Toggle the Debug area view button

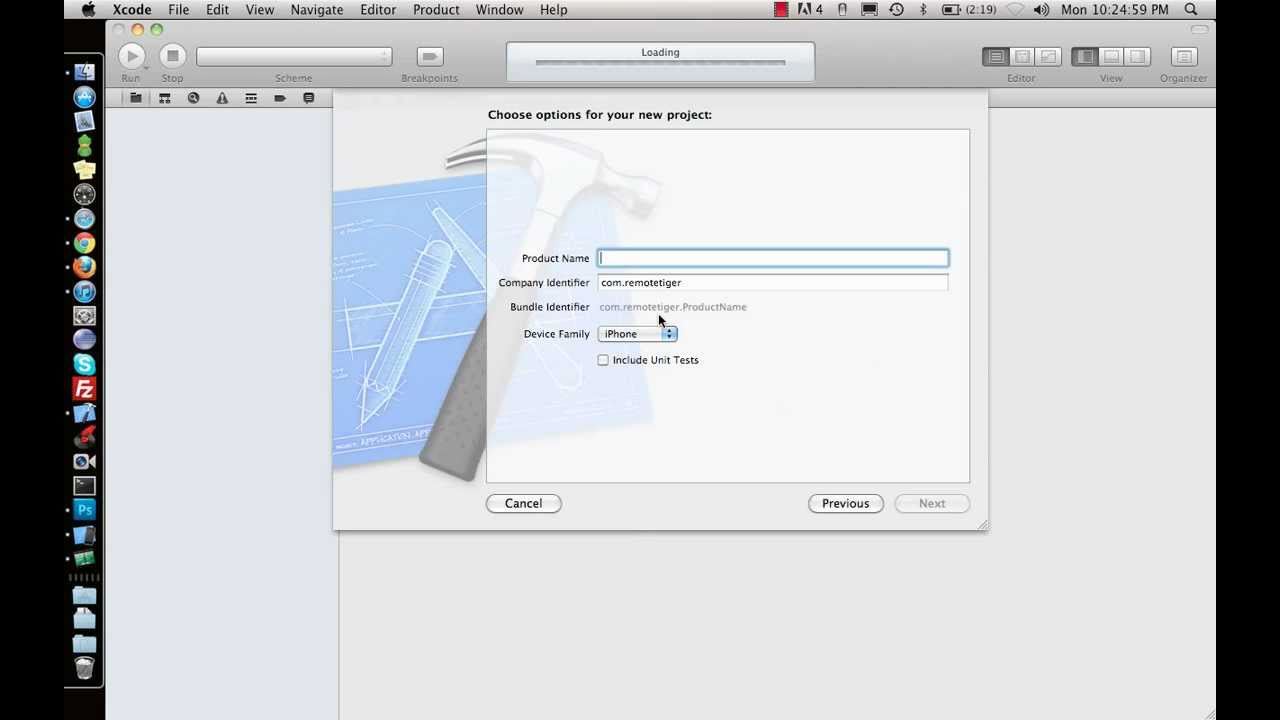(1111, 57)
